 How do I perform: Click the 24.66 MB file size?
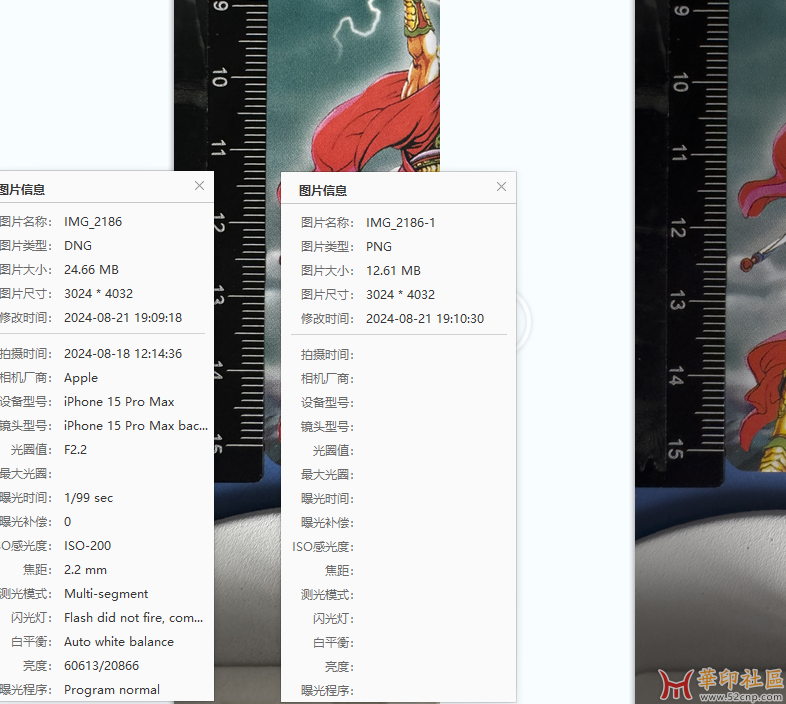coord(91,270)
